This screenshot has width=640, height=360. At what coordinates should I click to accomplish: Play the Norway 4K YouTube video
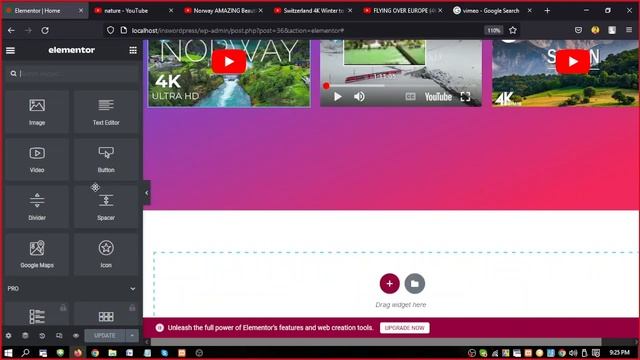pos(229,62)
